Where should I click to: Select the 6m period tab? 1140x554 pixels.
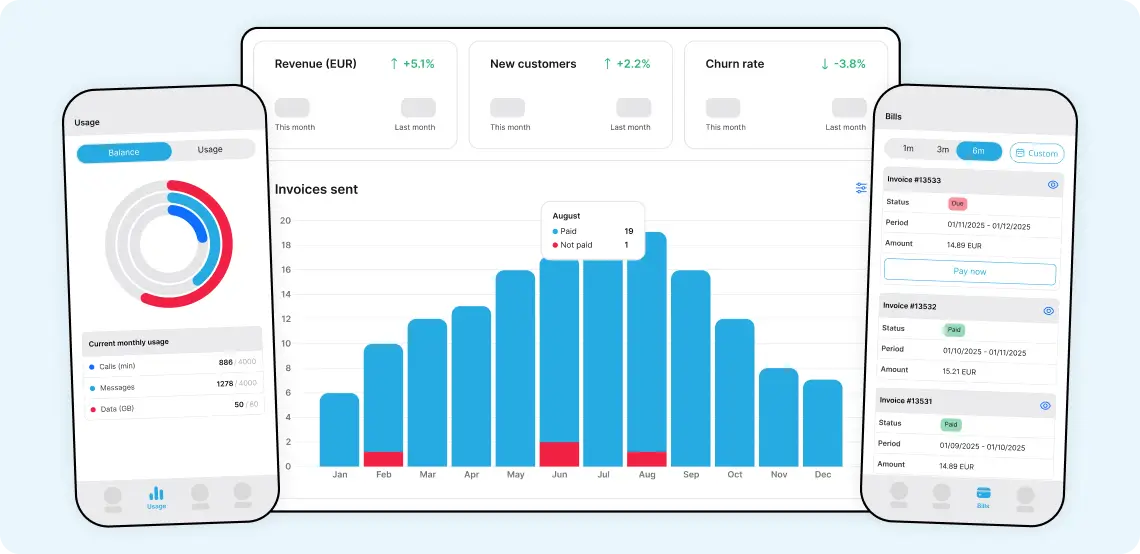[x=978, y=151]
